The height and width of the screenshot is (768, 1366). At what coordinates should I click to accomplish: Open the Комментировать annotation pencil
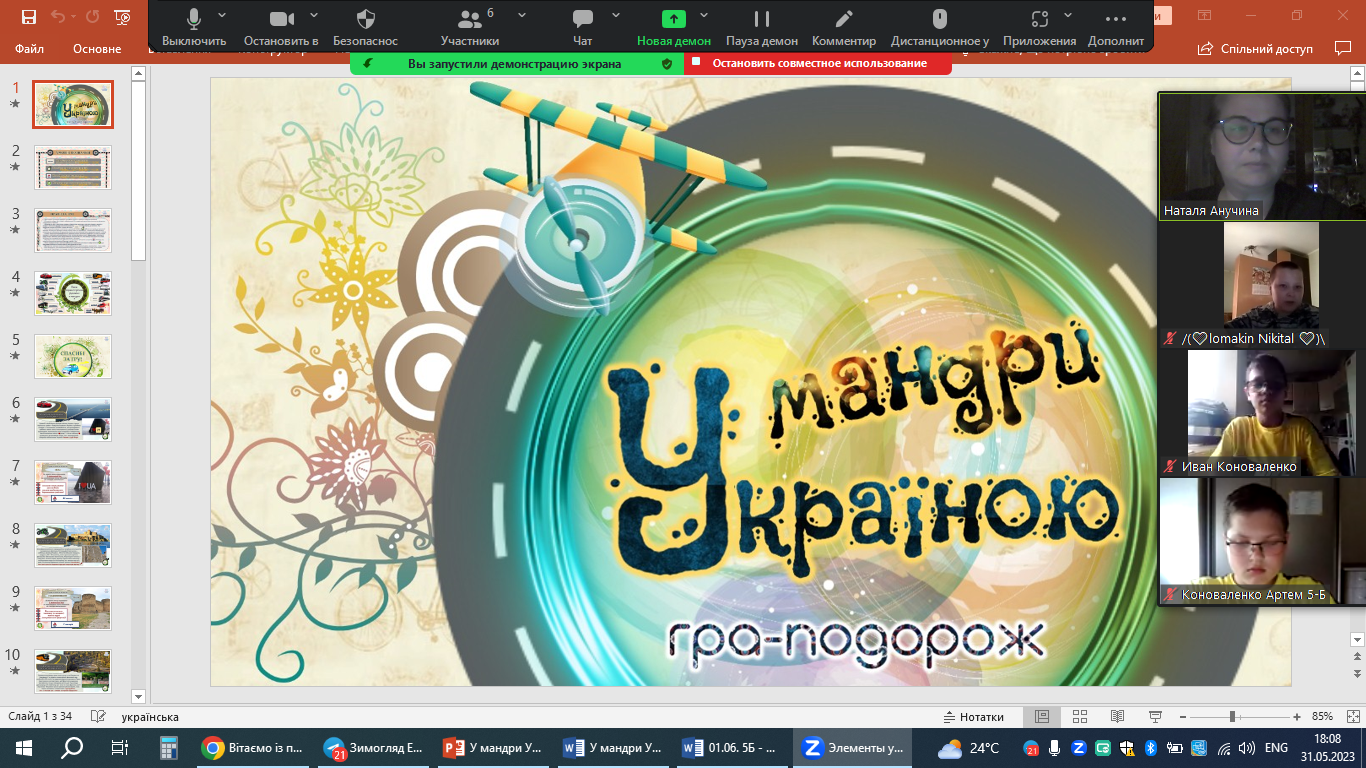[x=844, y=27]
